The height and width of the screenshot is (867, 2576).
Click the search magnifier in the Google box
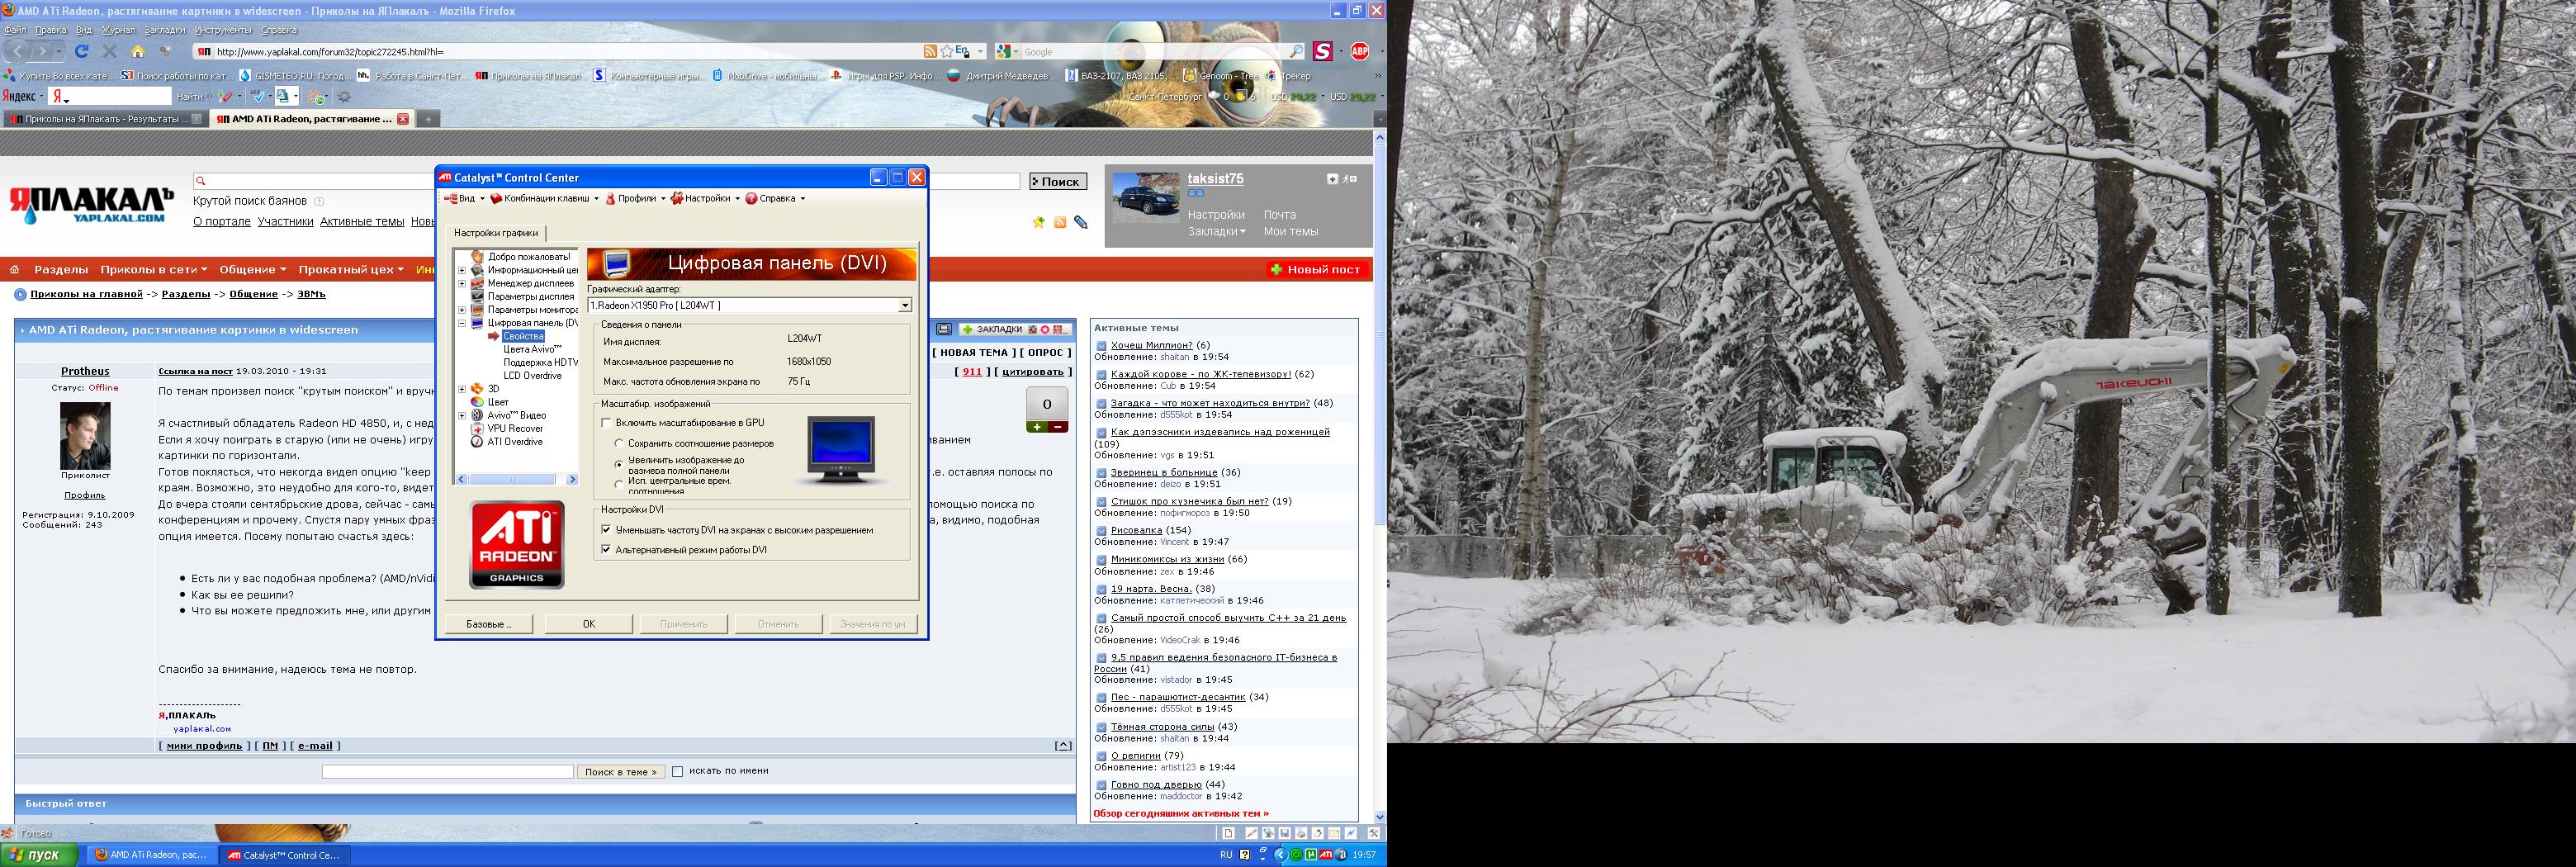[x=1296, y=51]
